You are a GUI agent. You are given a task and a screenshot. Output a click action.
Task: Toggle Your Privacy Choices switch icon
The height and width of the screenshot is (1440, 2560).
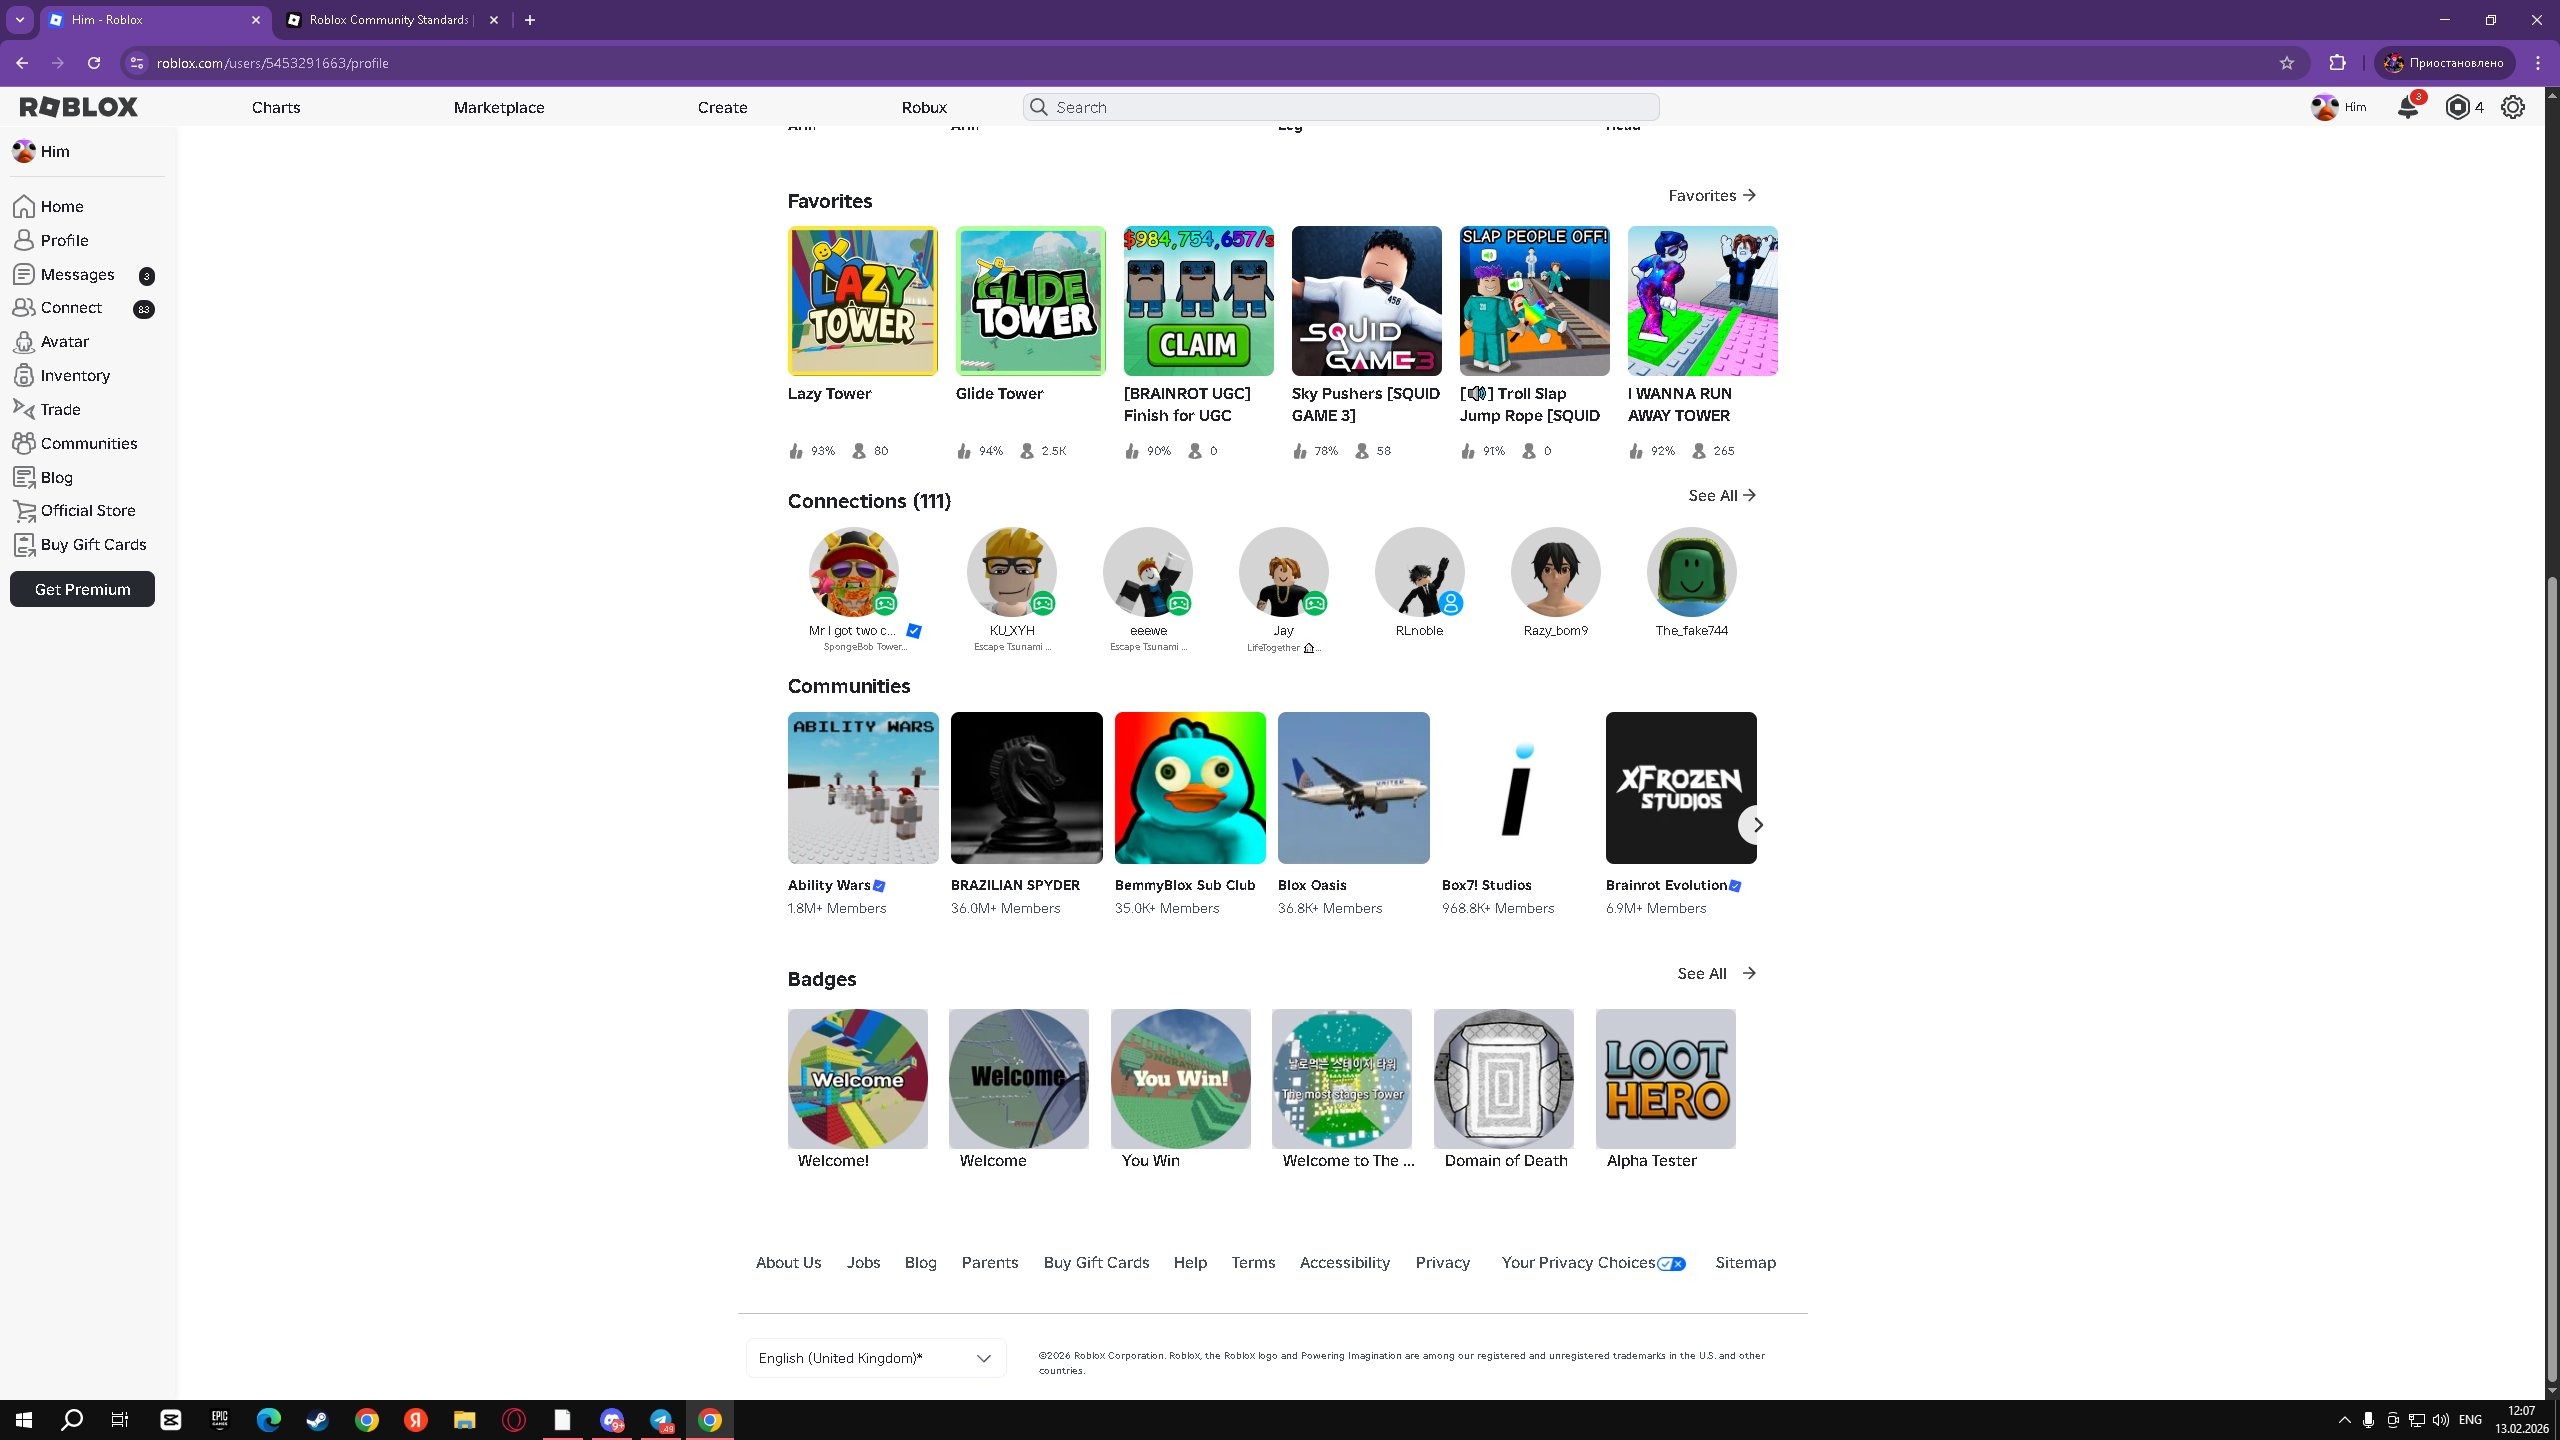1671,1264
